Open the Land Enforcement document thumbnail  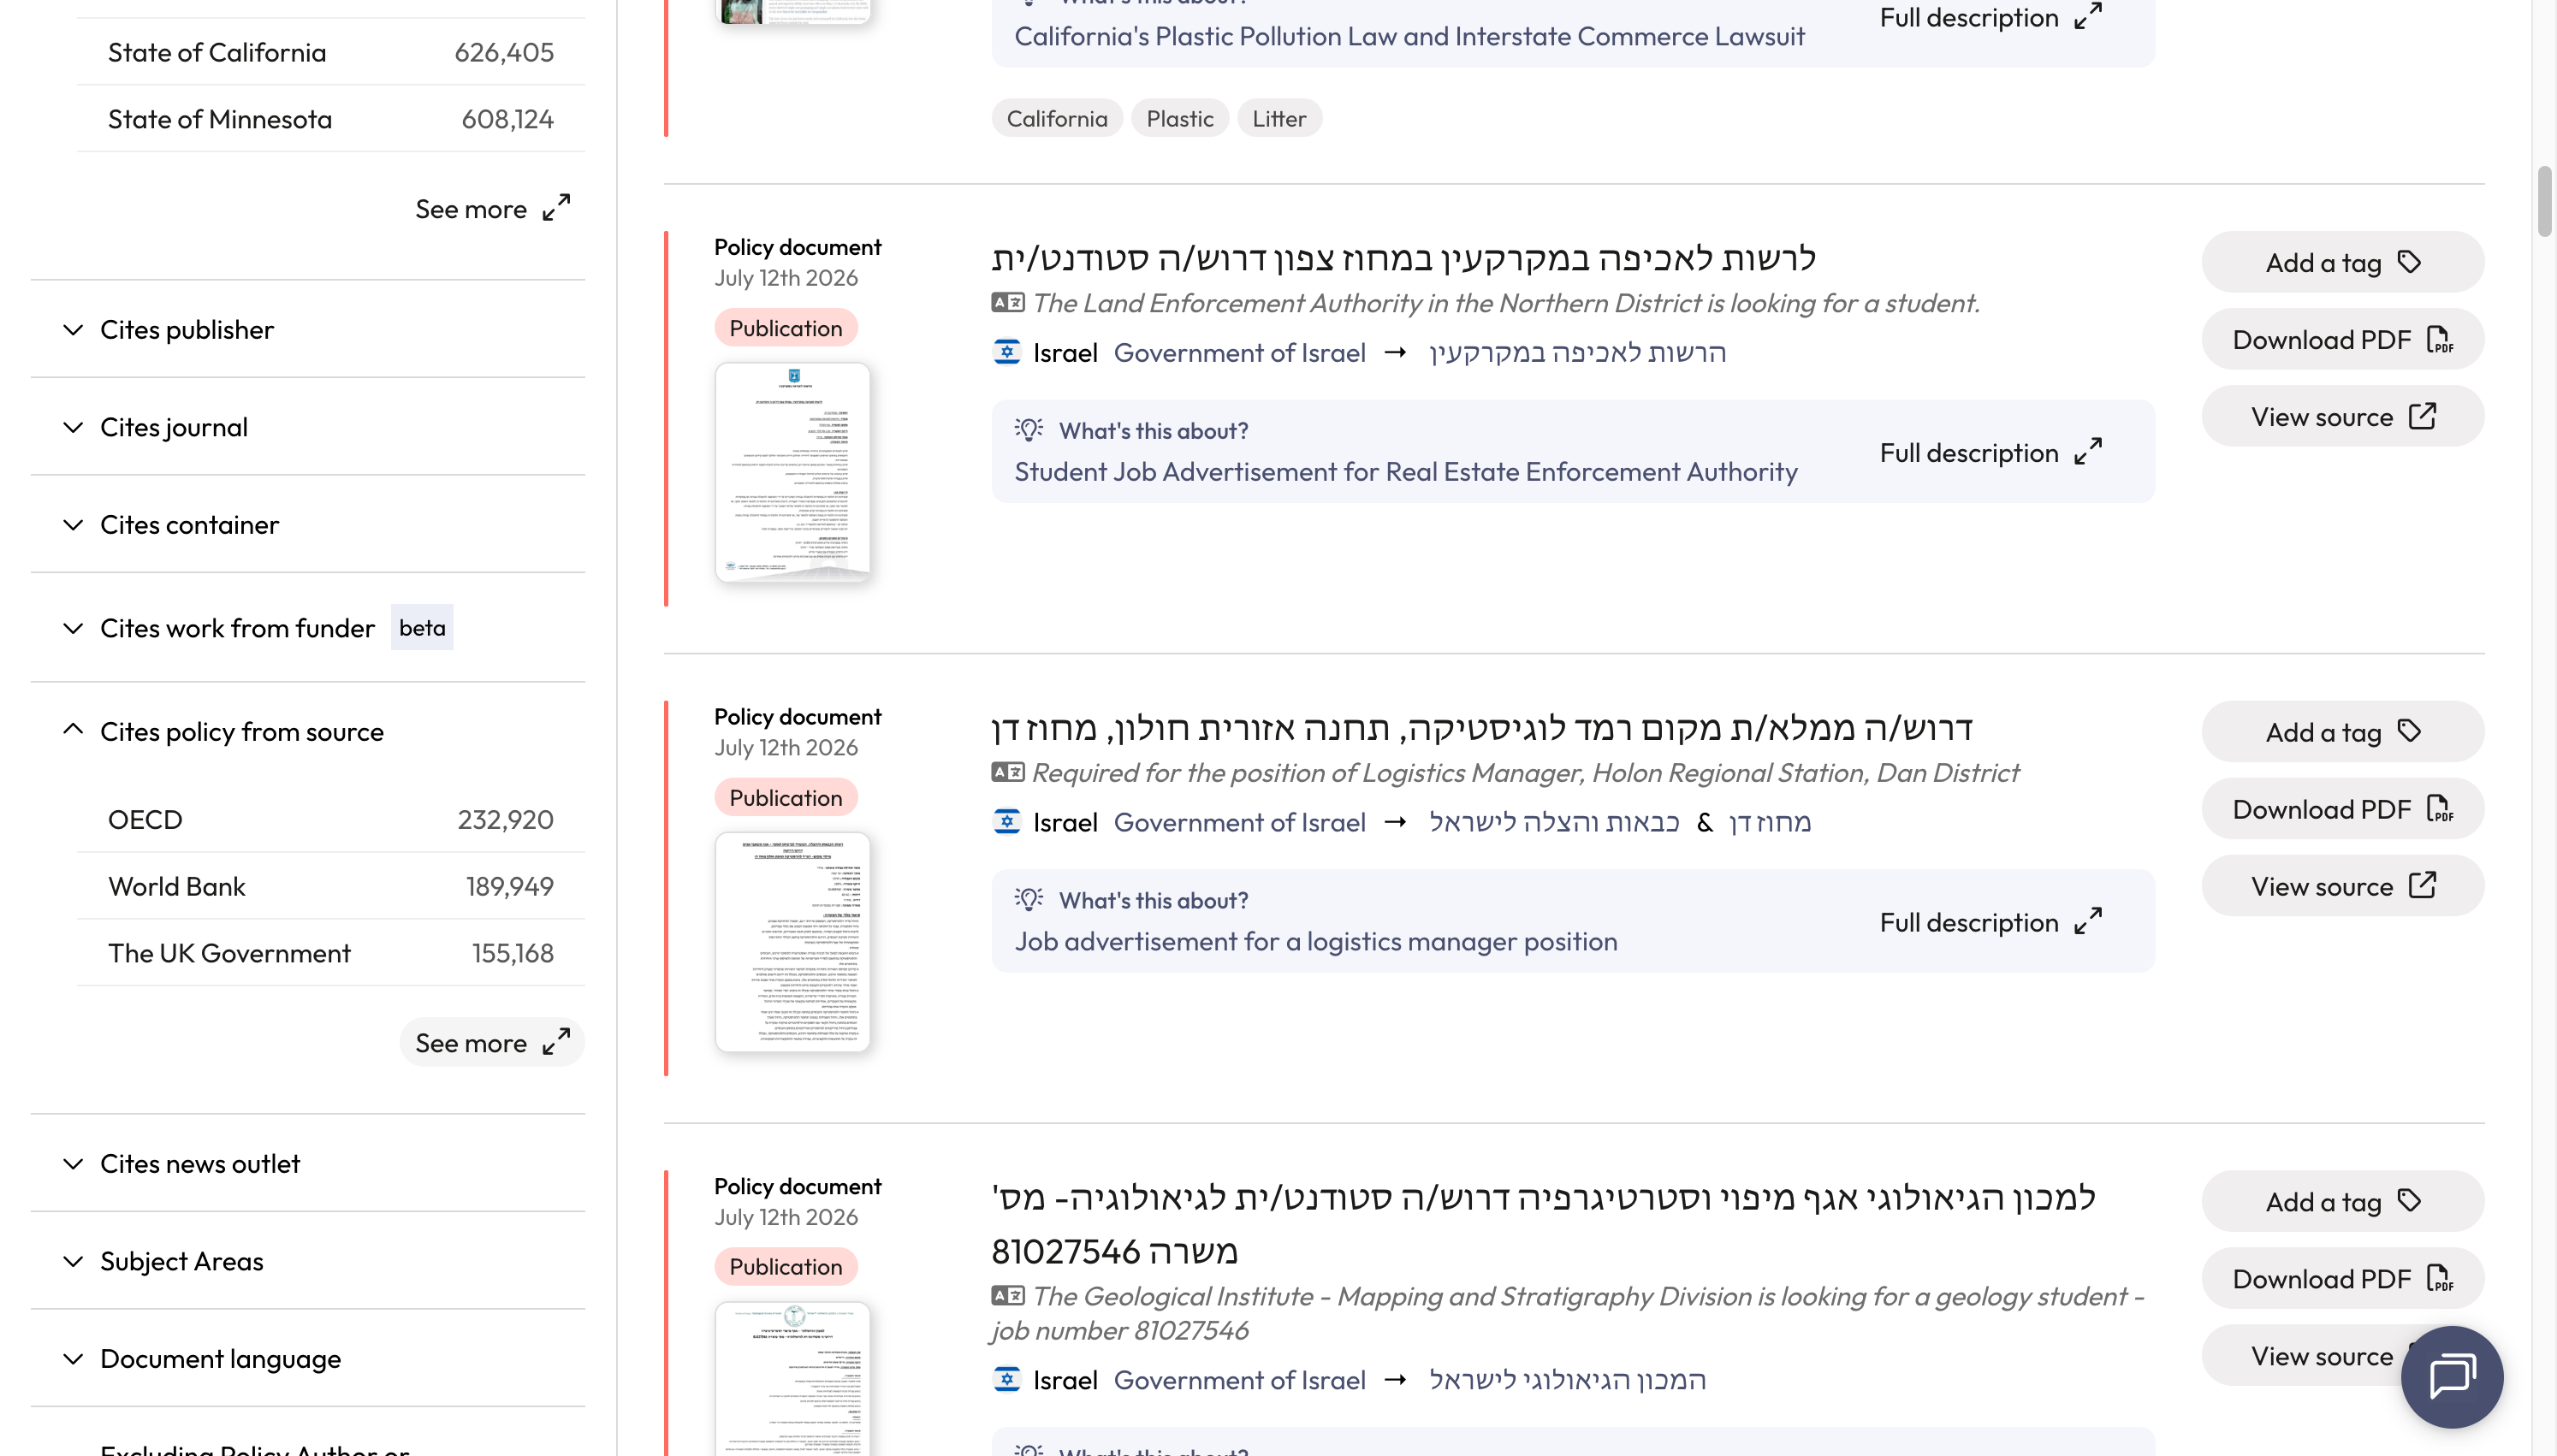(792, 472)
